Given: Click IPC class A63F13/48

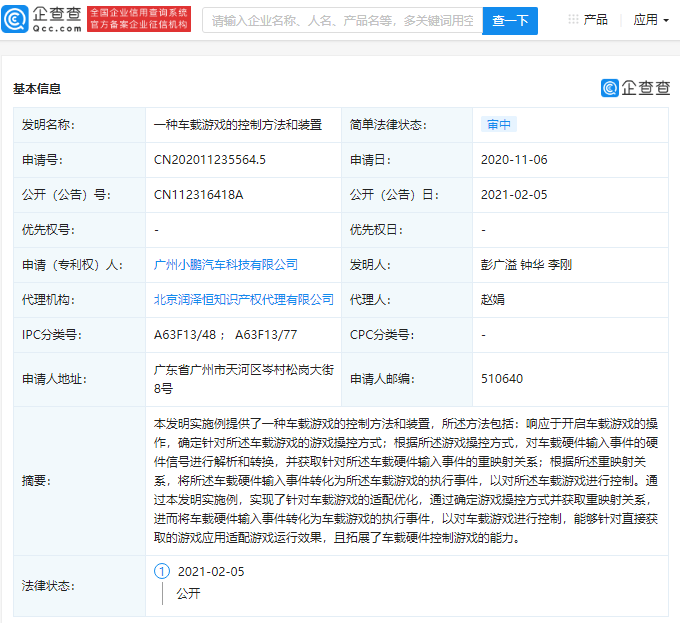Looking at the screenshot, I should coord(185,335).
